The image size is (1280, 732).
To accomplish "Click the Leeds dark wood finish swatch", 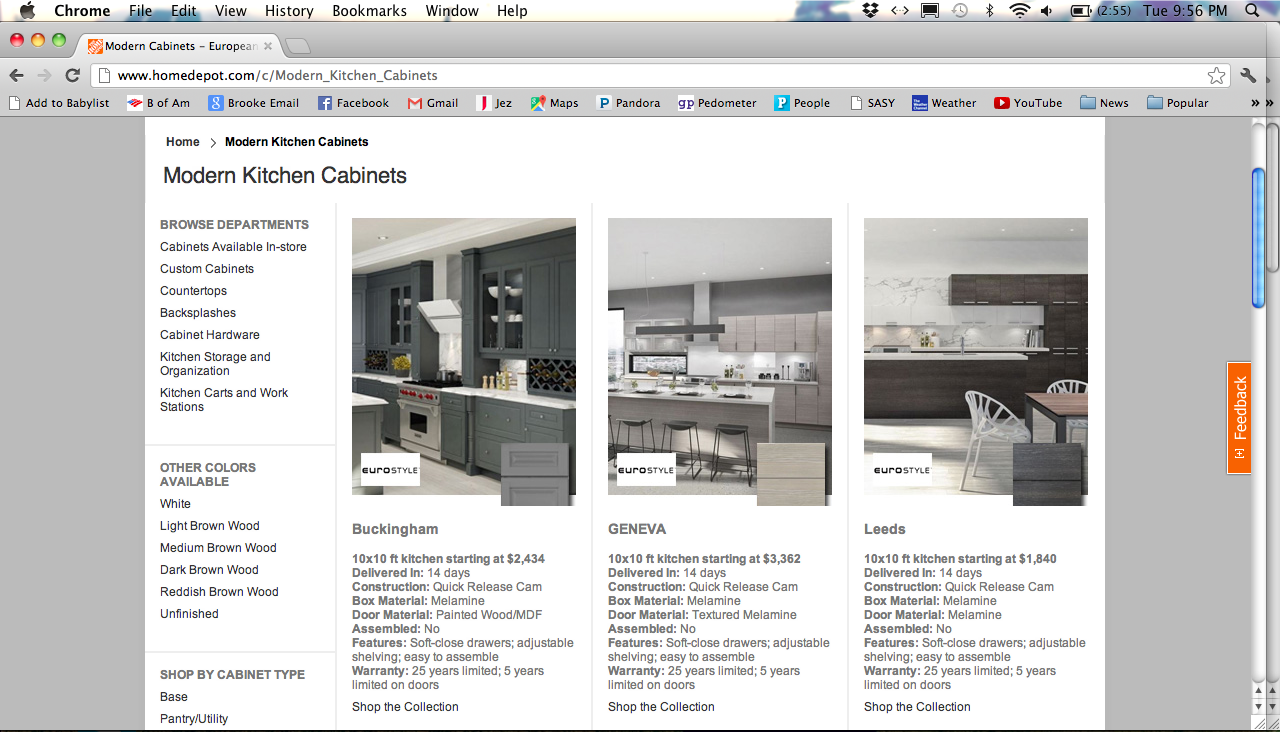I will tap(1047, 474).
